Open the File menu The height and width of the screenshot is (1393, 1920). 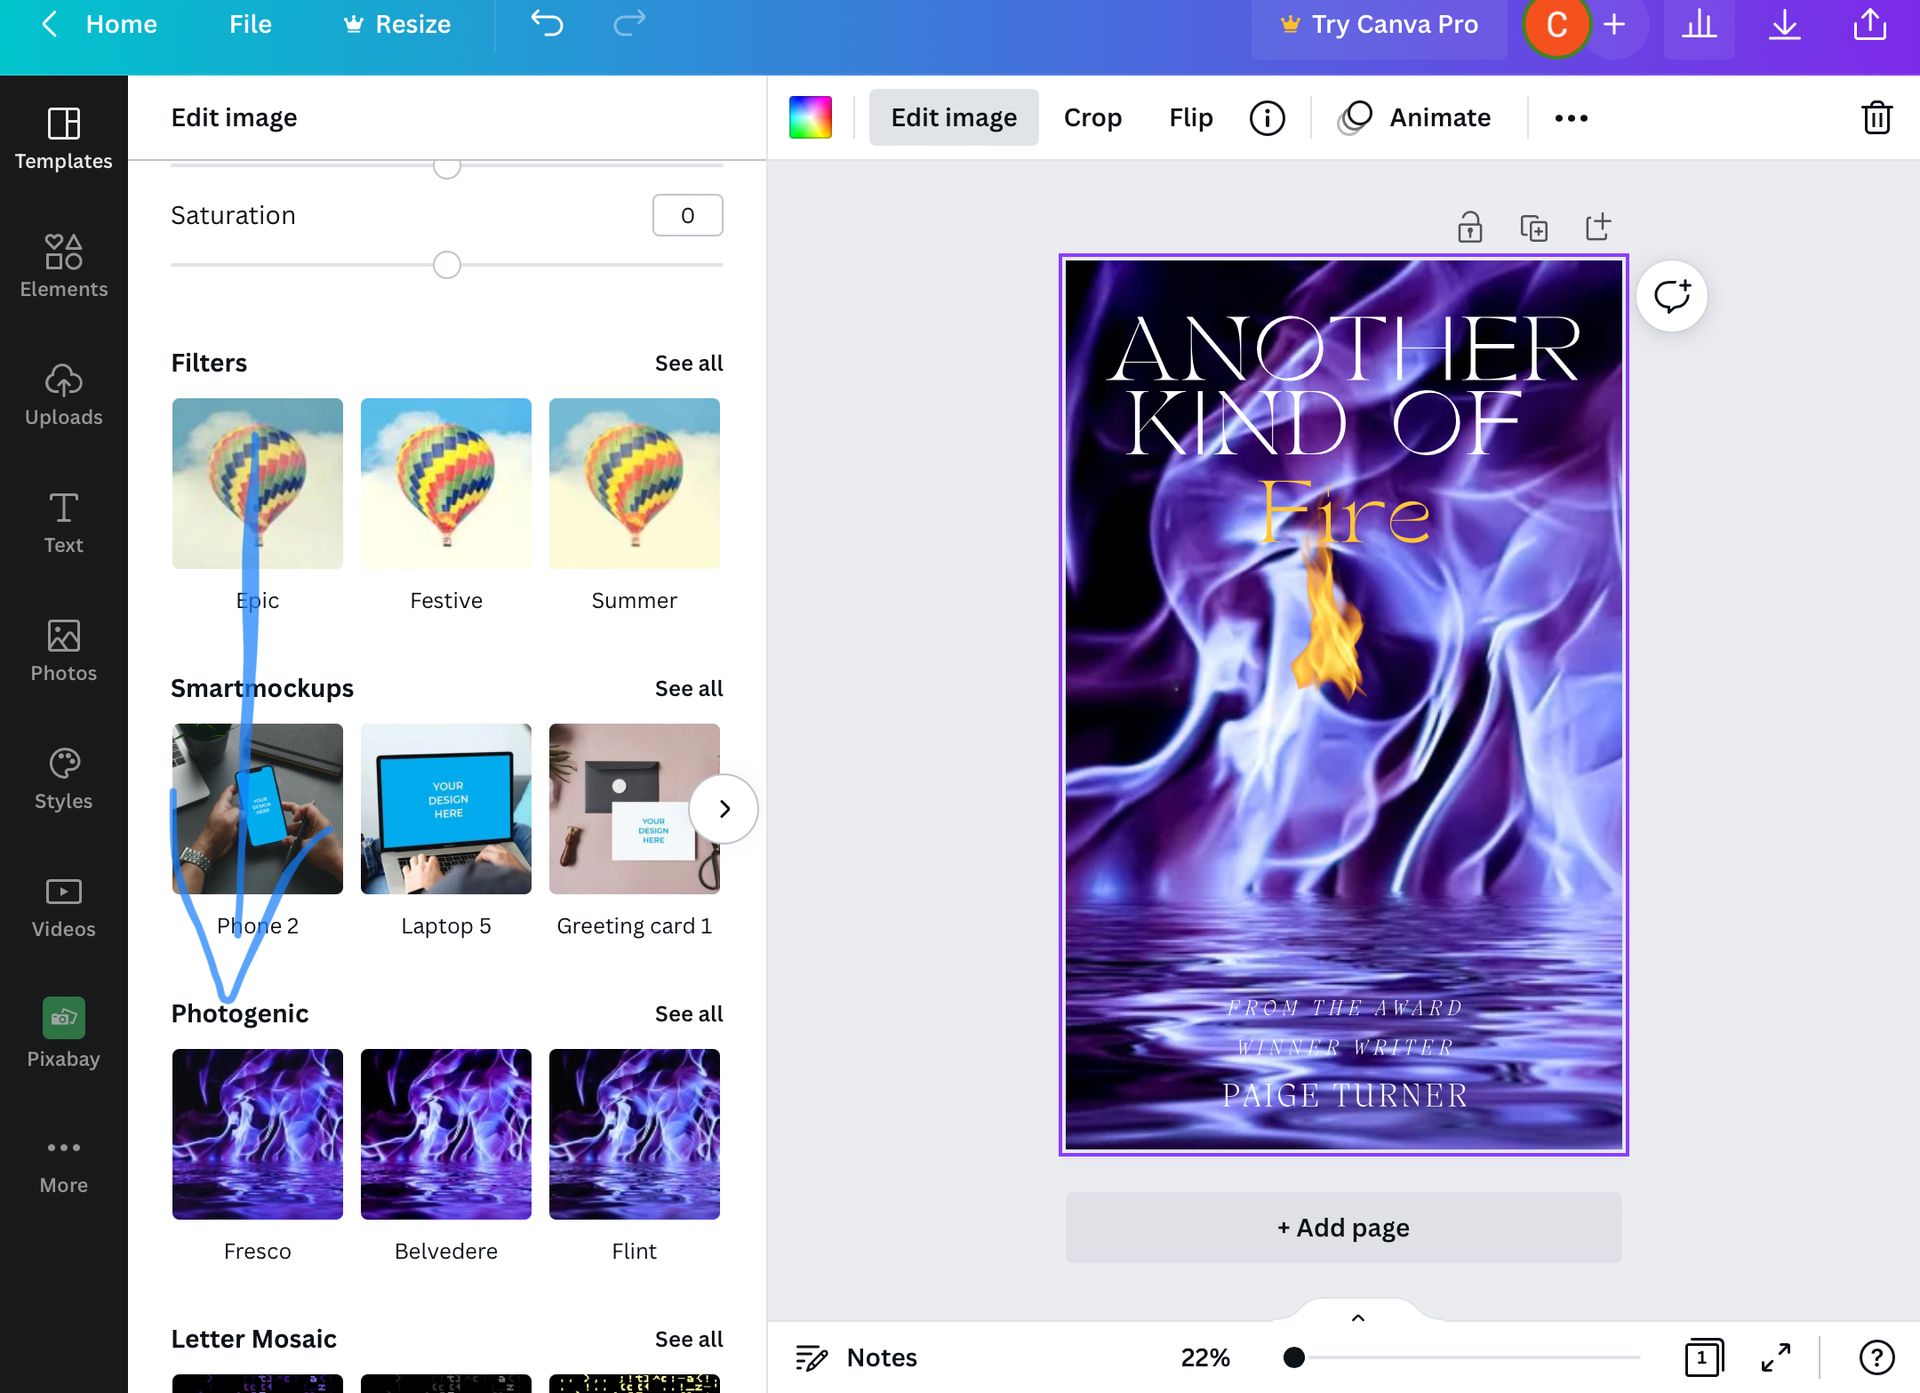(250, 24)
